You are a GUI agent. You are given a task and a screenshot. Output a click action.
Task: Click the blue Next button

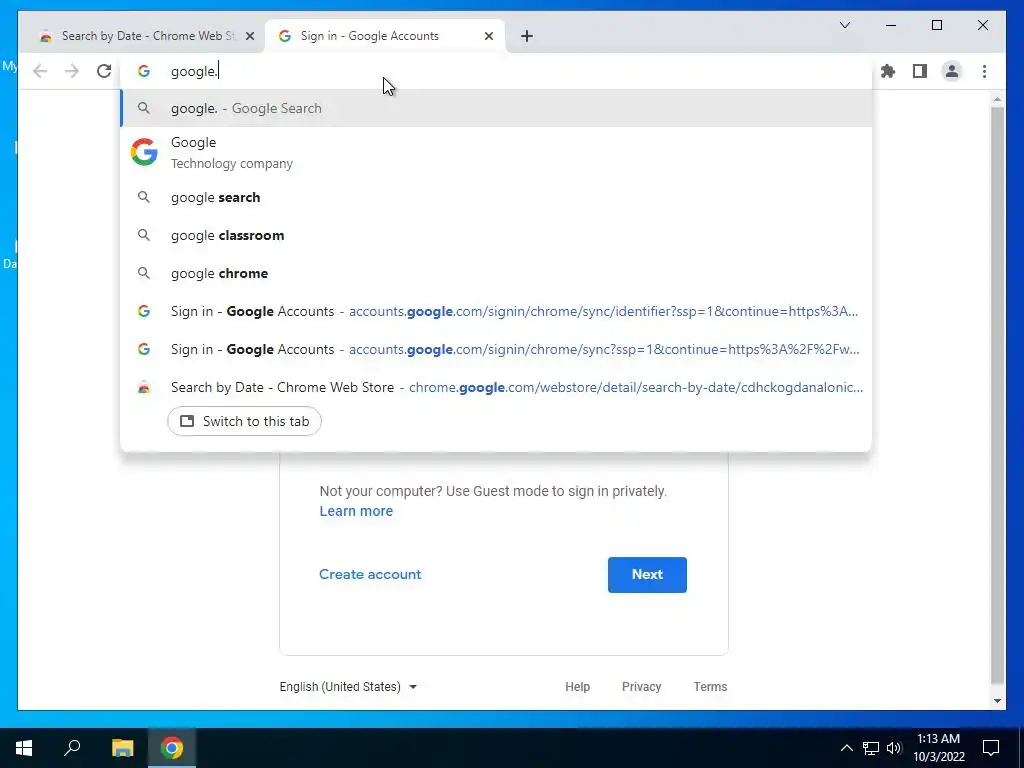pyautogui.click(x=647, y=575)
